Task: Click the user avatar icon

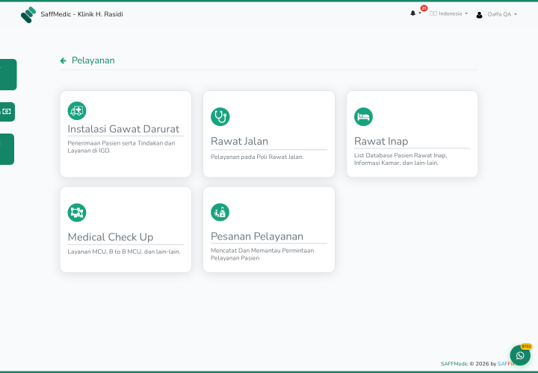Action: pyautogui.click(x=479, y=14)
